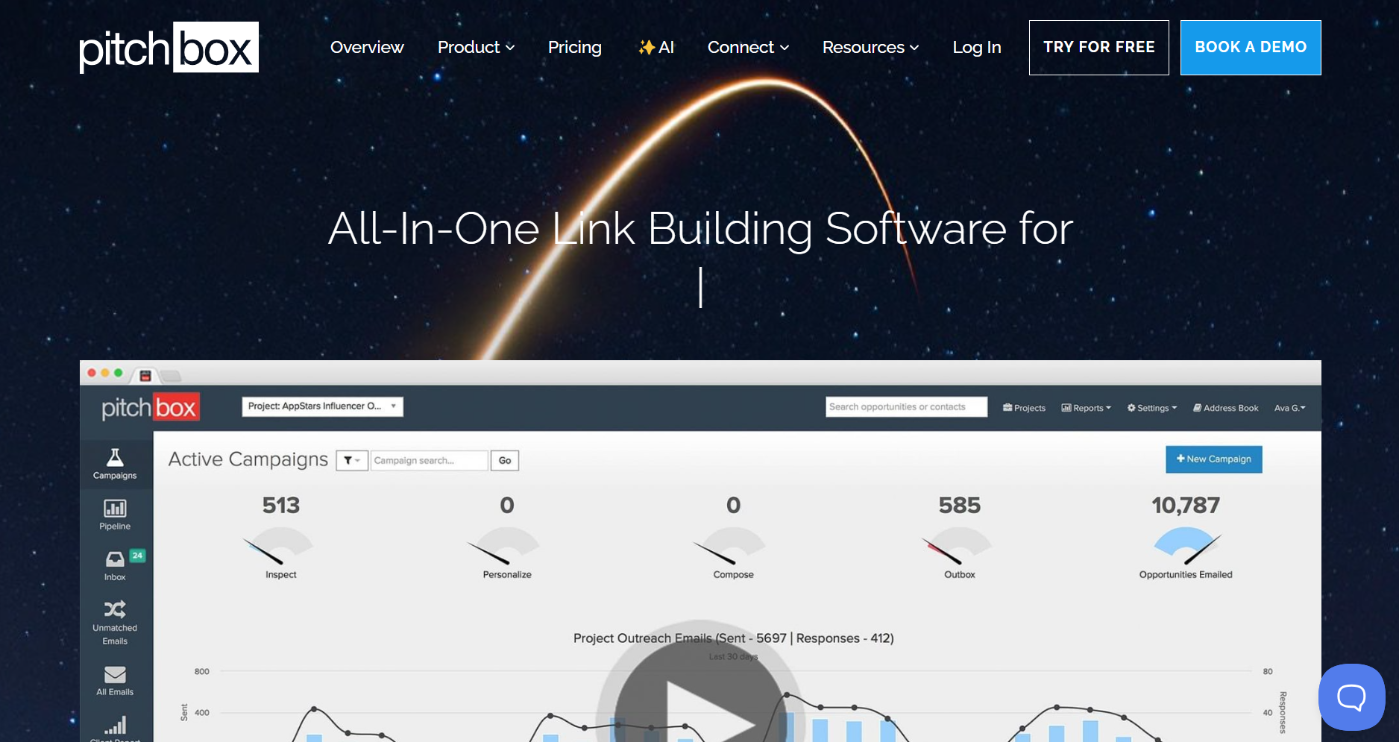Viewport: 1399px width, 742px height.
Task: Expand the Connect dropdown menu
Action: click(748, 47)
